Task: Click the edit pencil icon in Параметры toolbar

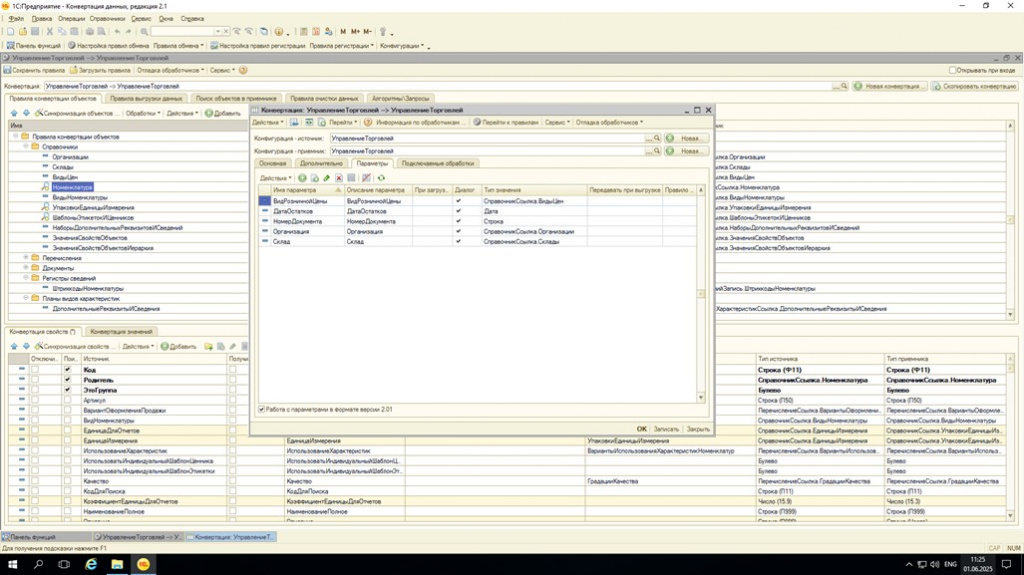Action: [x=327, y=178]
